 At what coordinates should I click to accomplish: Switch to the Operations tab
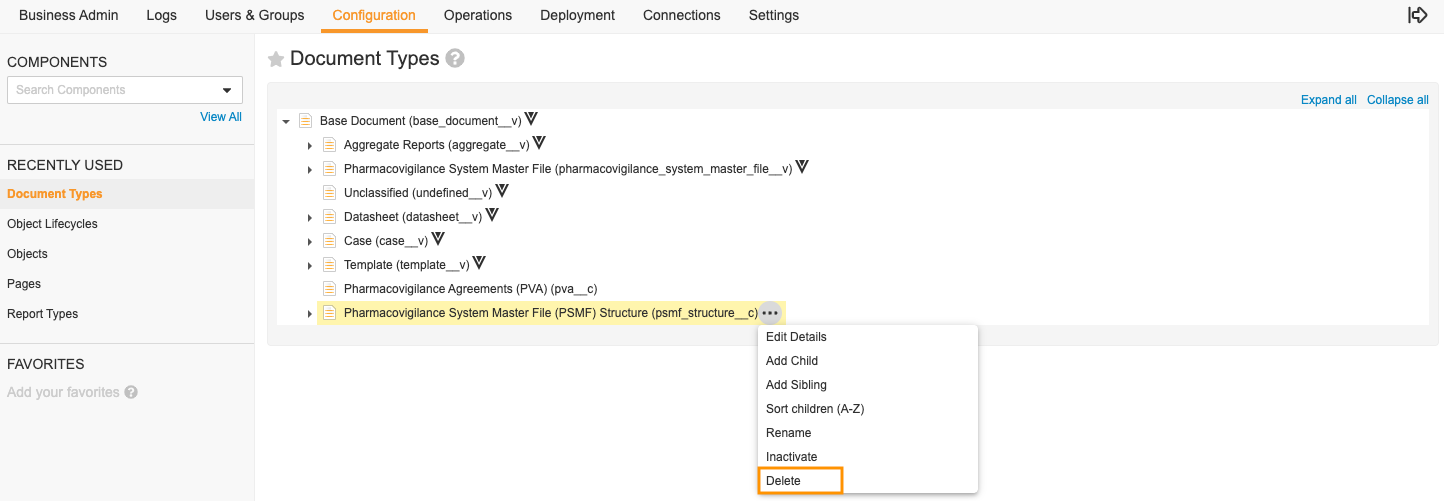coord(478,15)
